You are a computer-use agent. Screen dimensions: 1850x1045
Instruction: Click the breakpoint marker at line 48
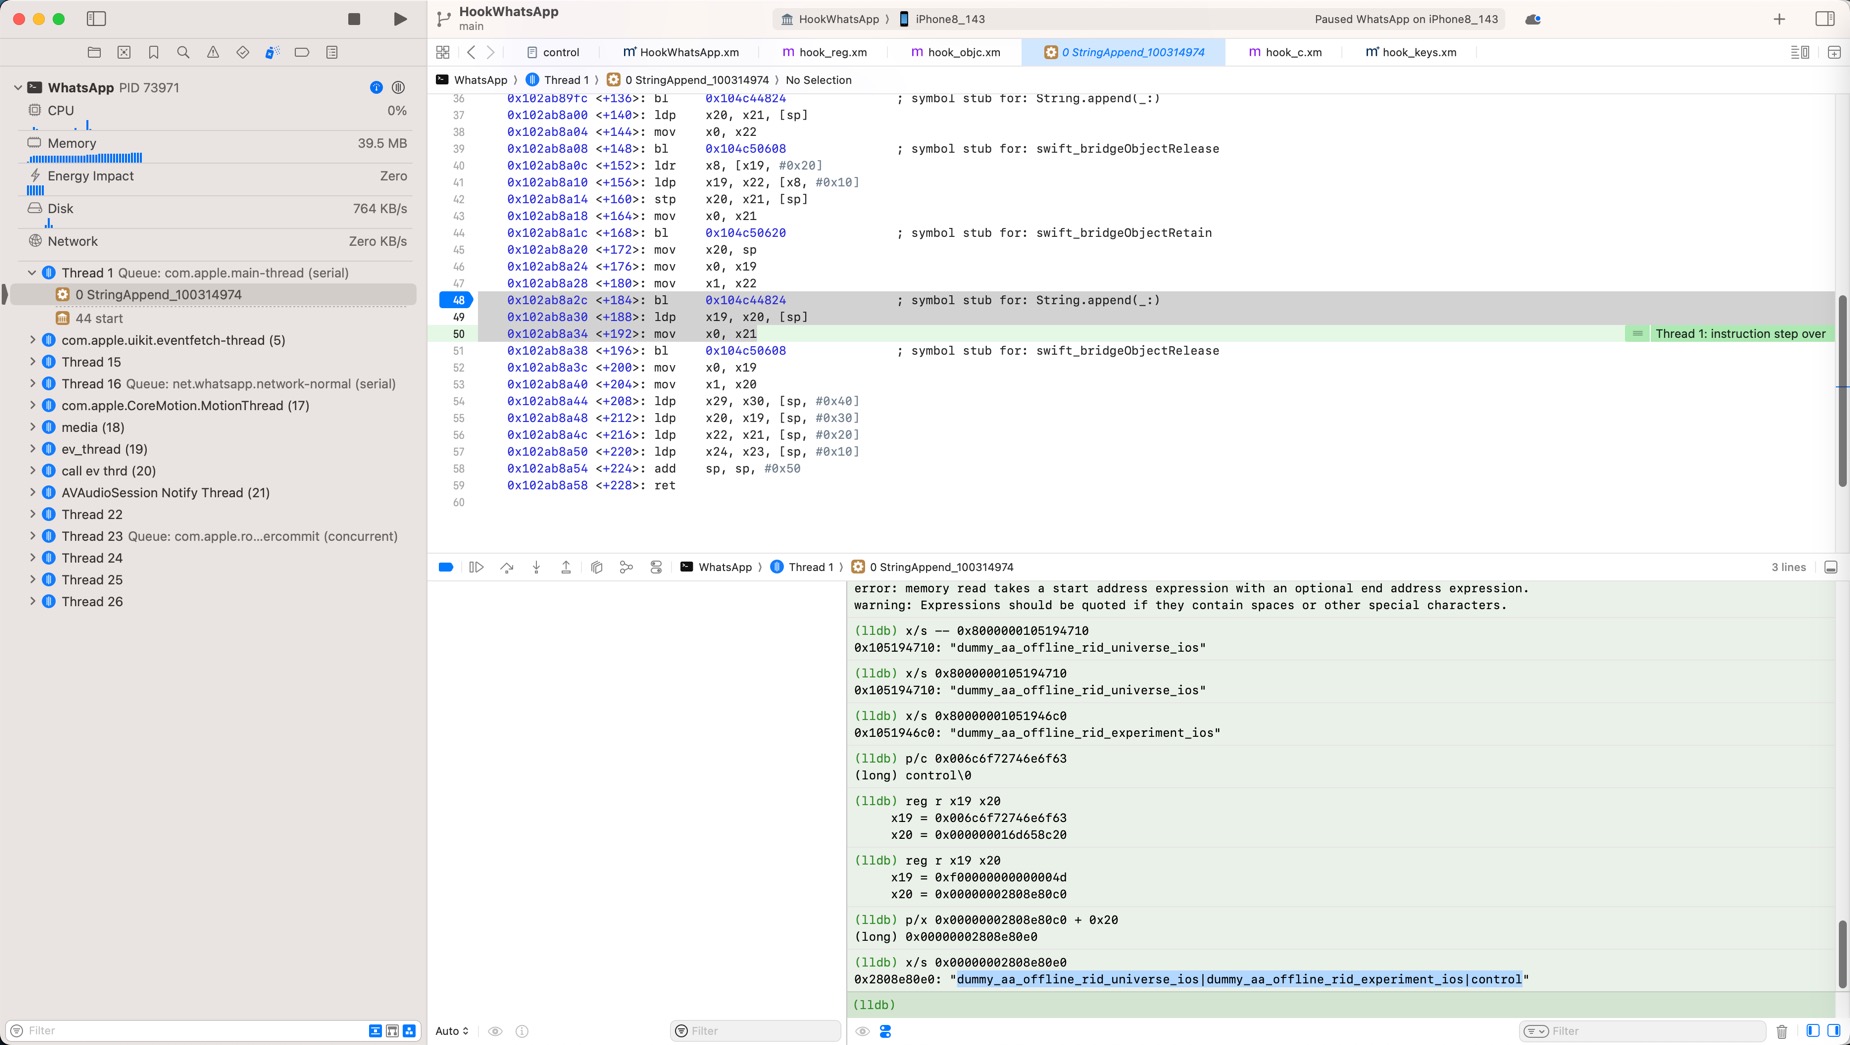pyautogui.click(x=457, y=300)
